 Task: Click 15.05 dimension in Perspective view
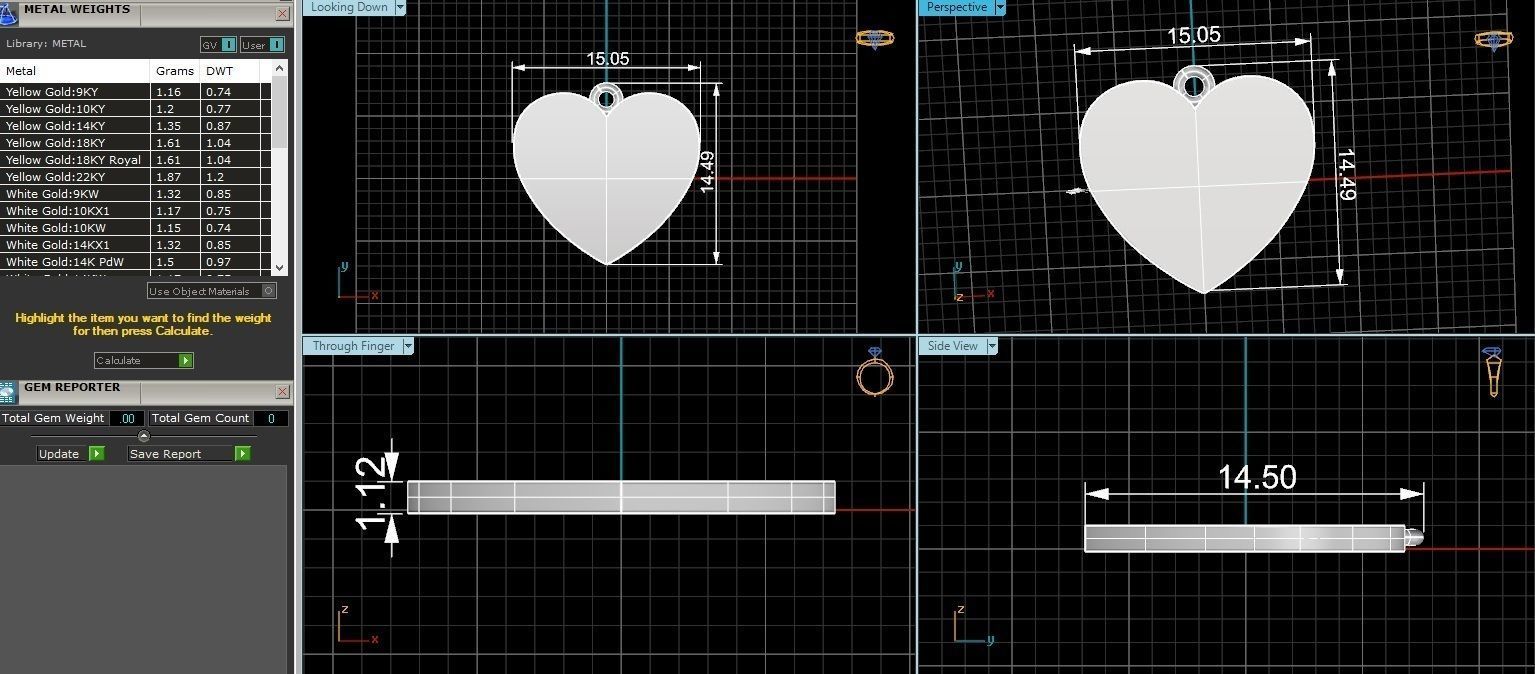(x=1194, y=35)
